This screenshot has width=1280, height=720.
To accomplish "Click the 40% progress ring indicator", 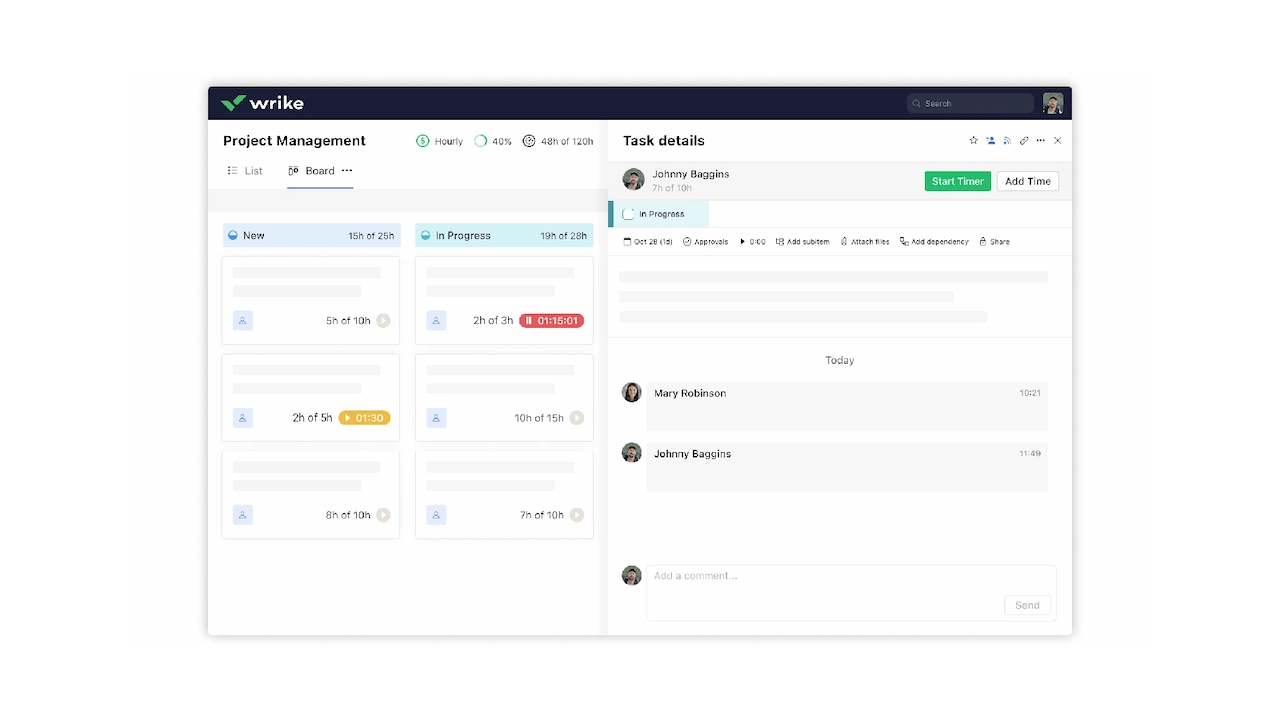I will [481, 141].
